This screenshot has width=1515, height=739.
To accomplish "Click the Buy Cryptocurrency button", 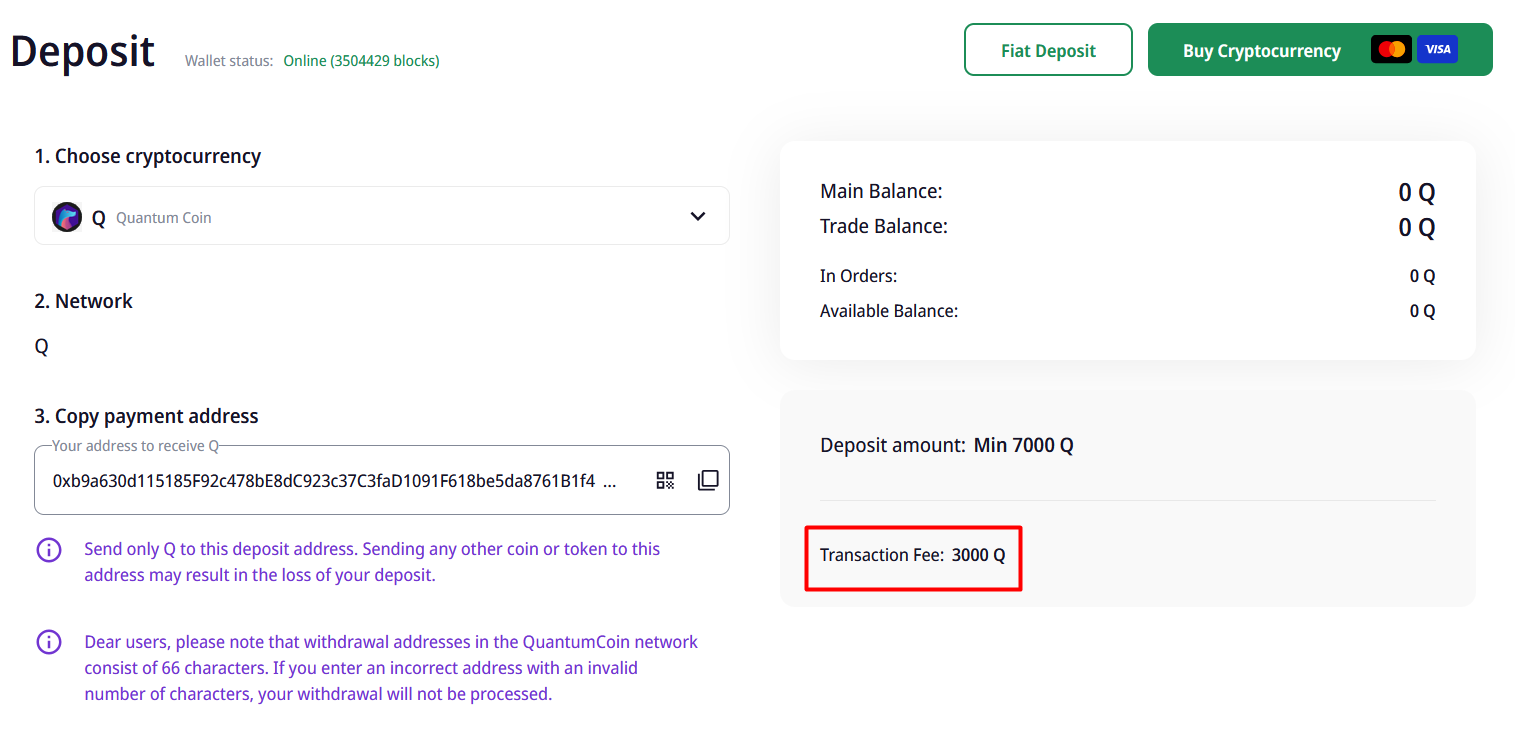I will pyautogui.click(x=1261, y=51).
